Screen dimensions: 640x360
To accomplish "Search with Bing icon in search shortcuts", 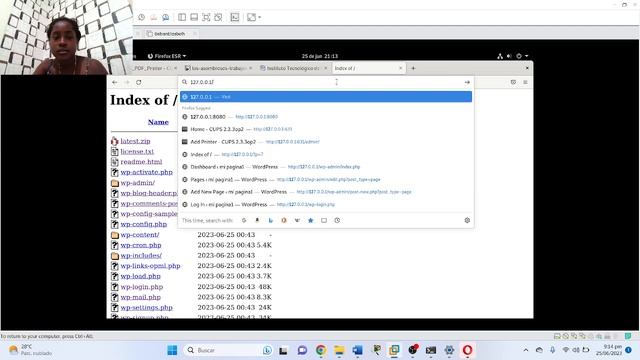I will (271, 220).
